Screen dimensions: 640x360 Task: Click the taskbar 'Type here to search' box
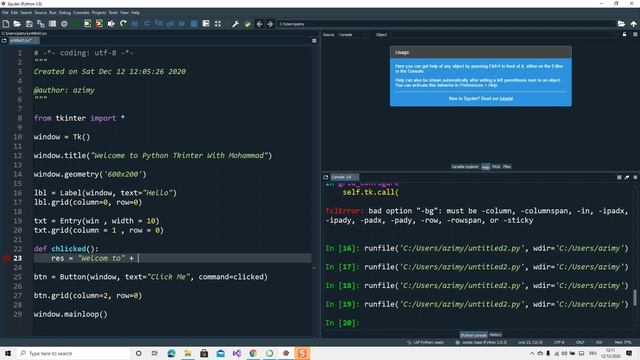click(x=73, y=353)
